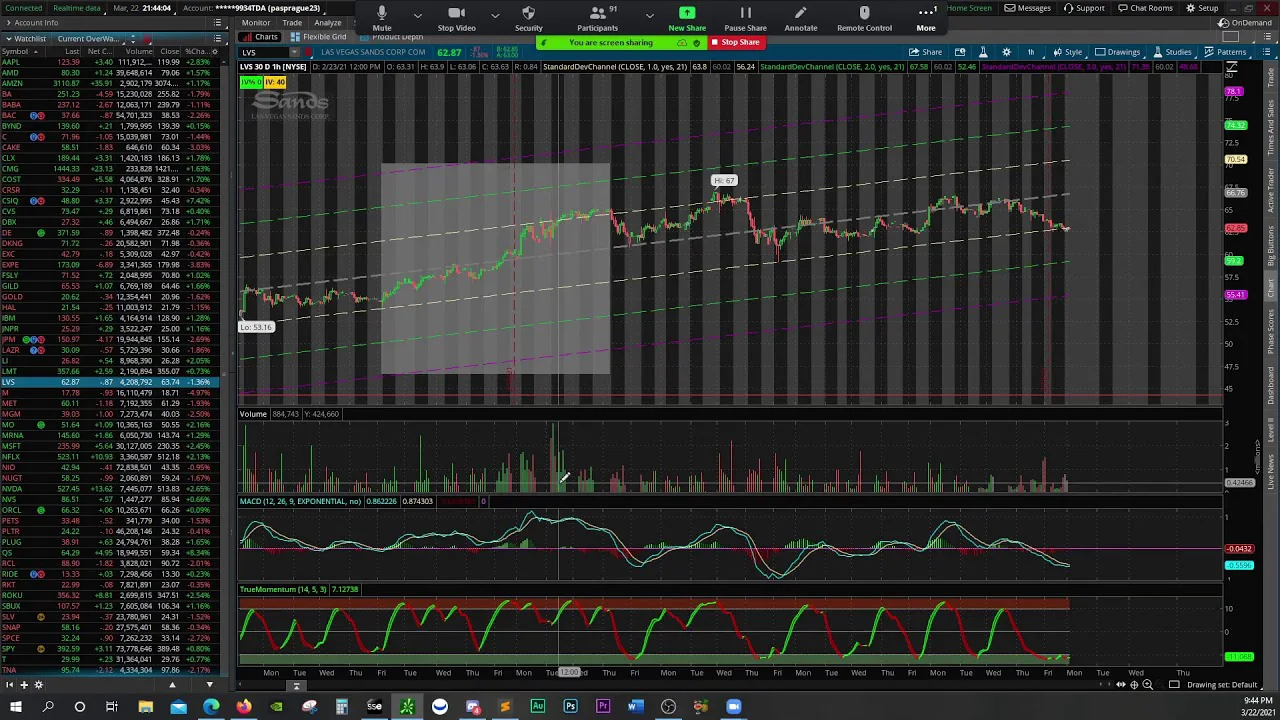Open the Patterns chart tool
Image resolution: width=1280 pixels, height=720 pixels.
(x=1225, y=52)
